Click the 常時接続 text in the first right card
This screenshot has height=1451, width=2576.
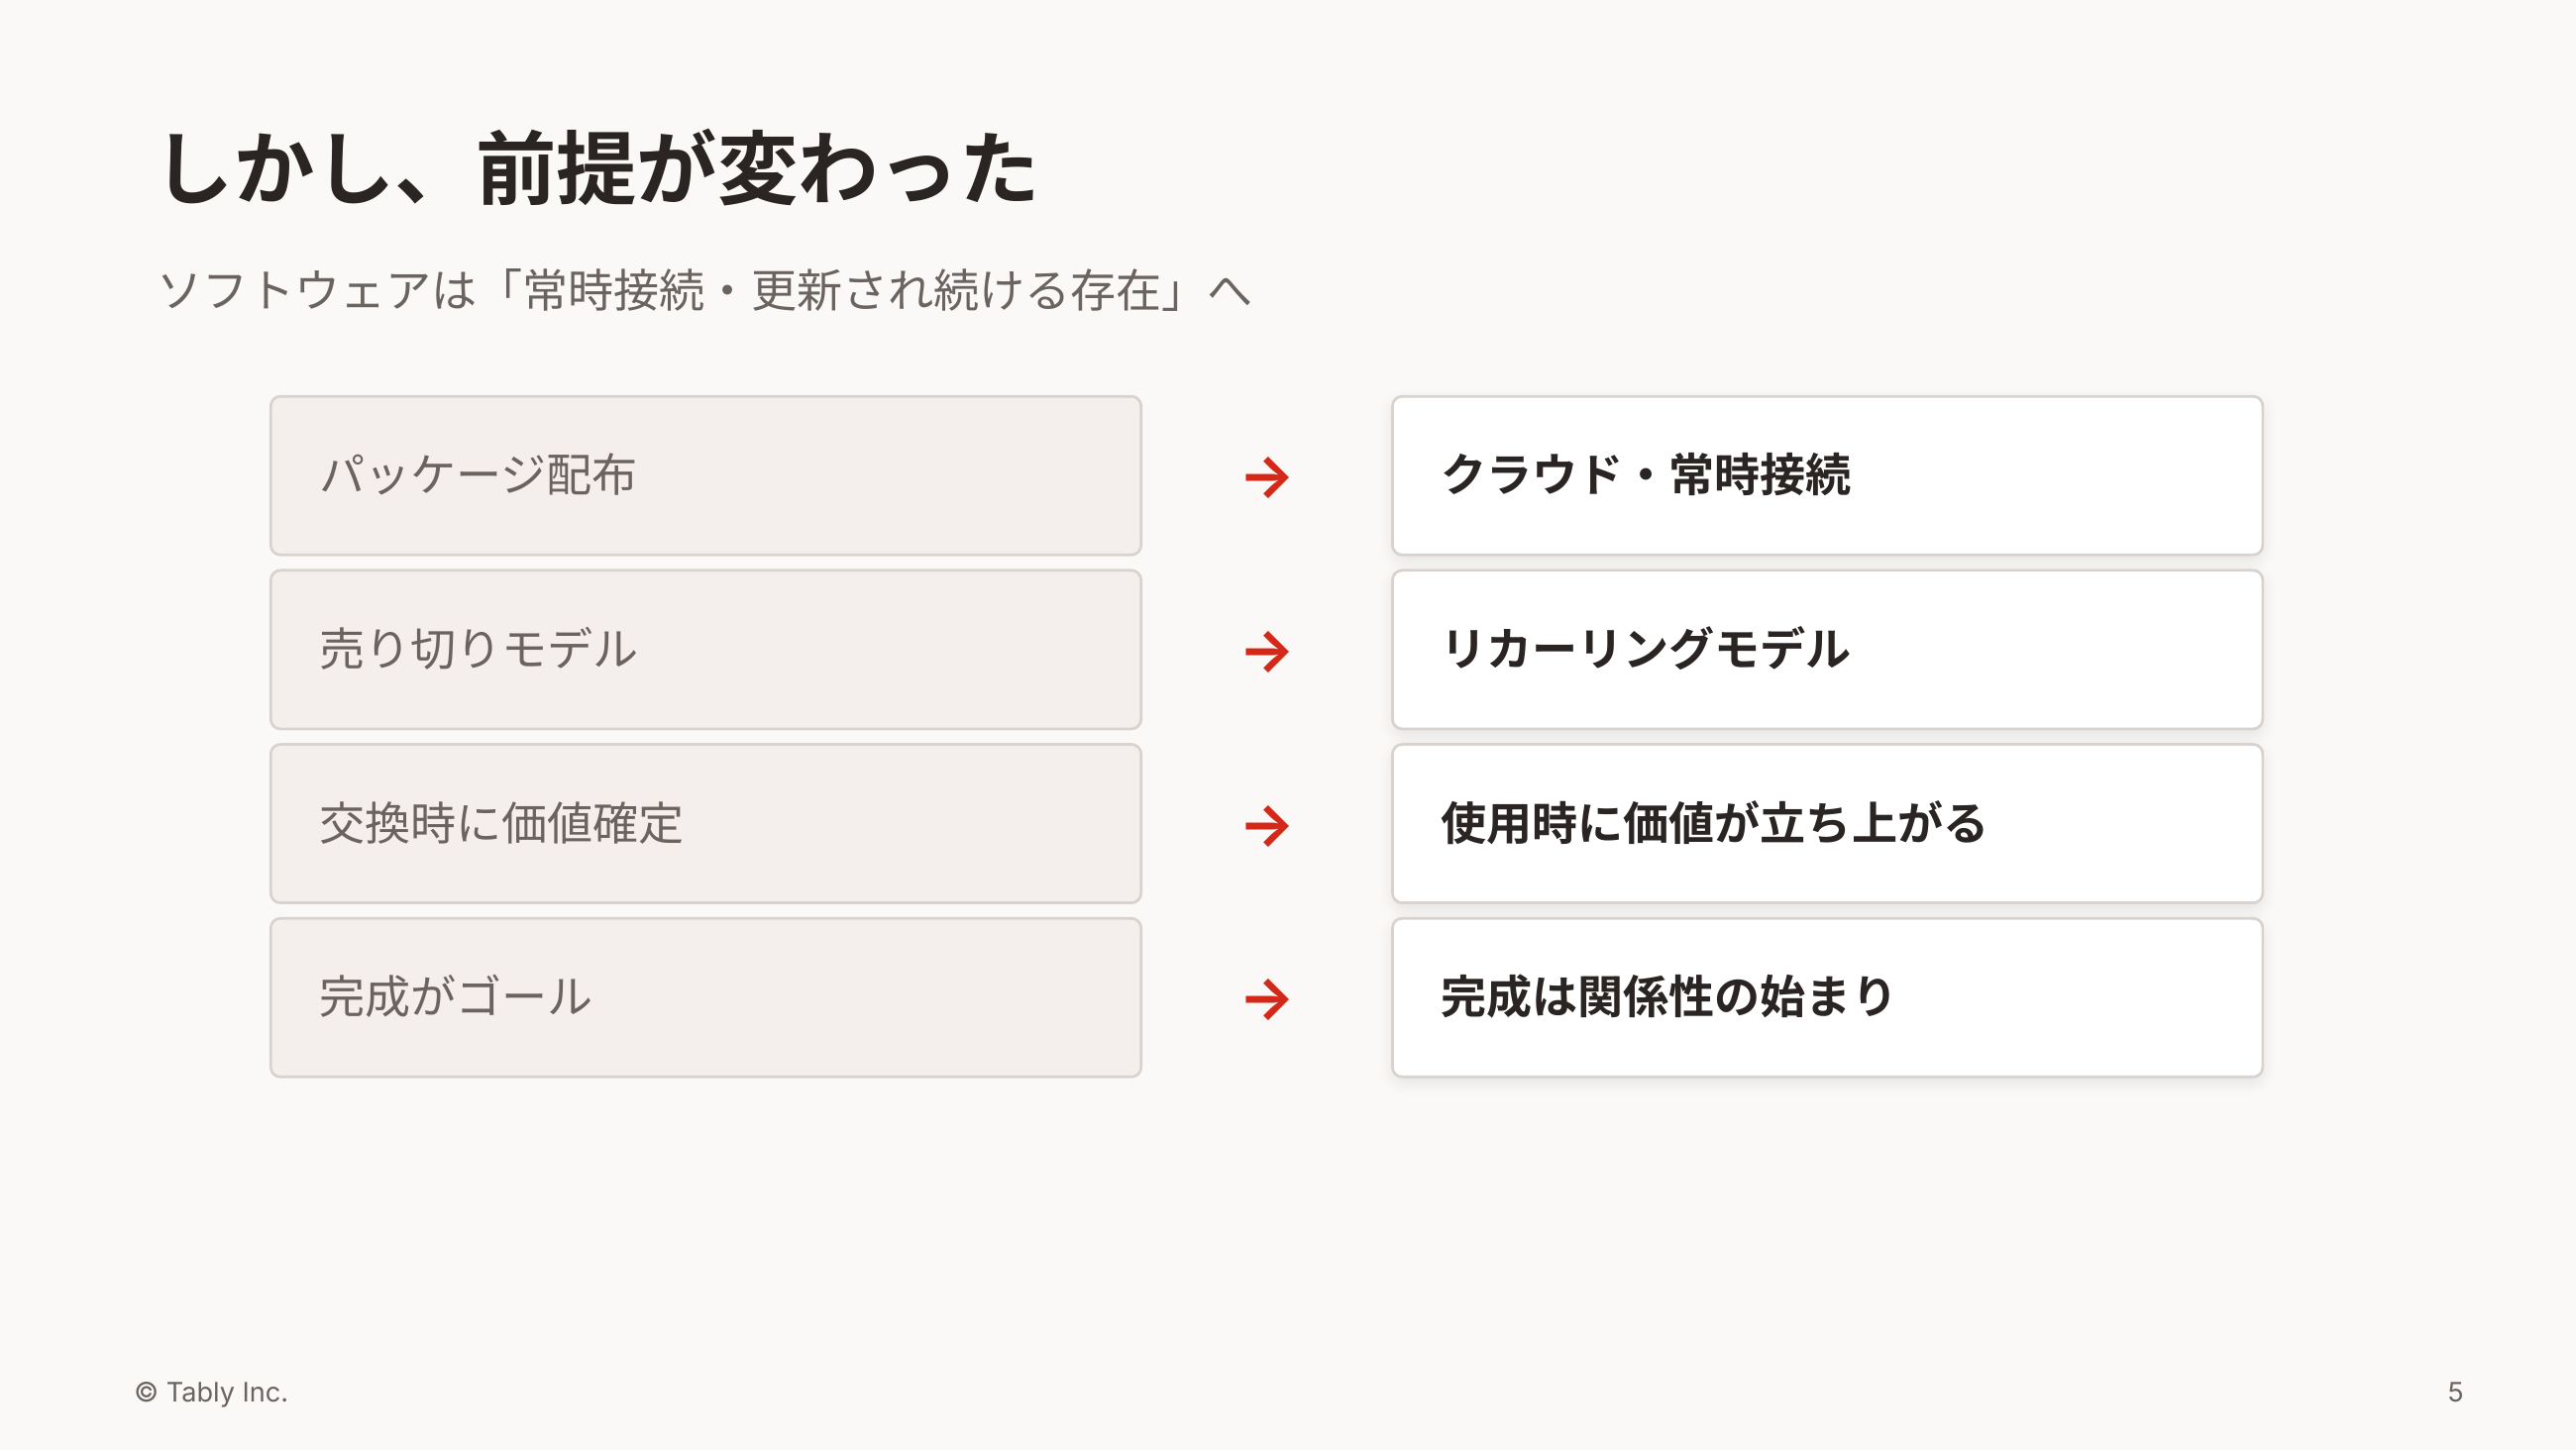pyautogui.click(x=1760, y=475)
